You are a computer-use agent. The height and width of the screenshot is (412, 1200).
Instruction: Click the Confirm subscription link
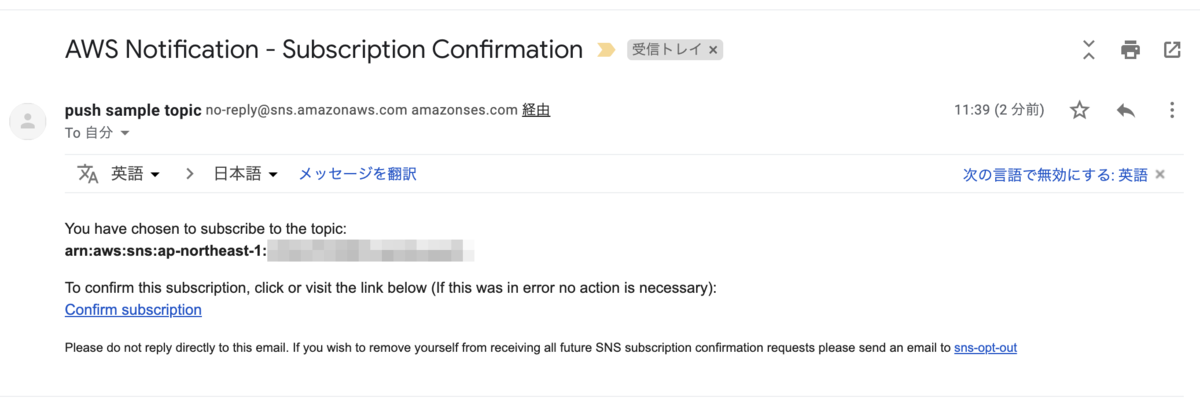pyautogui.click(x=133, y=310)
